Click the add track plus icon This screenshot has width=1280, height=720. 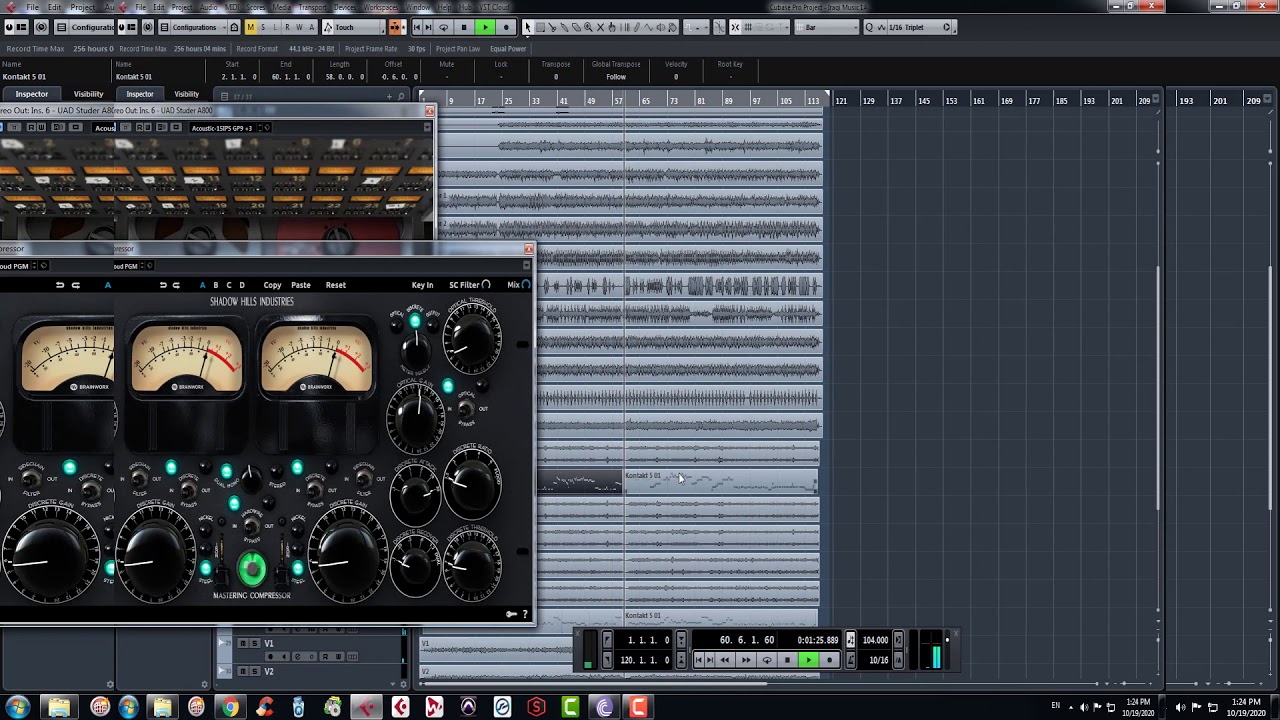coord(389,96)
